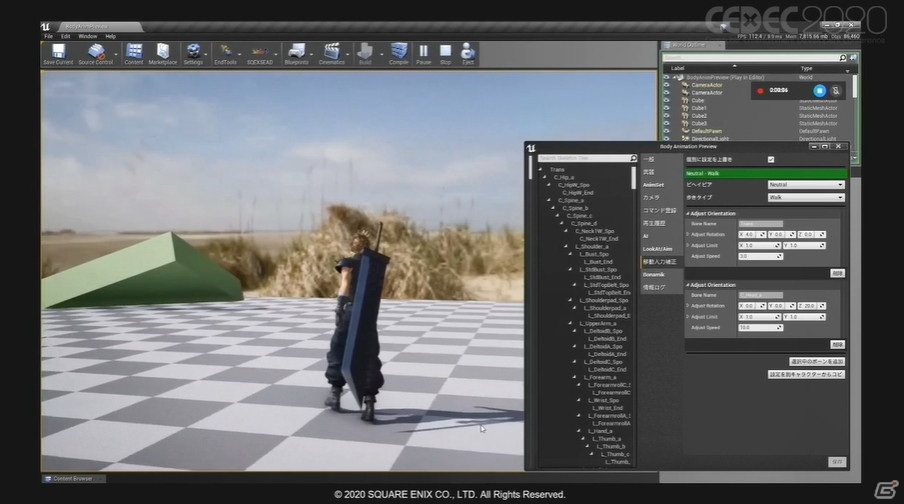The height and width of the screenshot is (504, 904).
Task: Open Blueprints dropdown arrow in toolbar
Action: (x=311, y=54)
